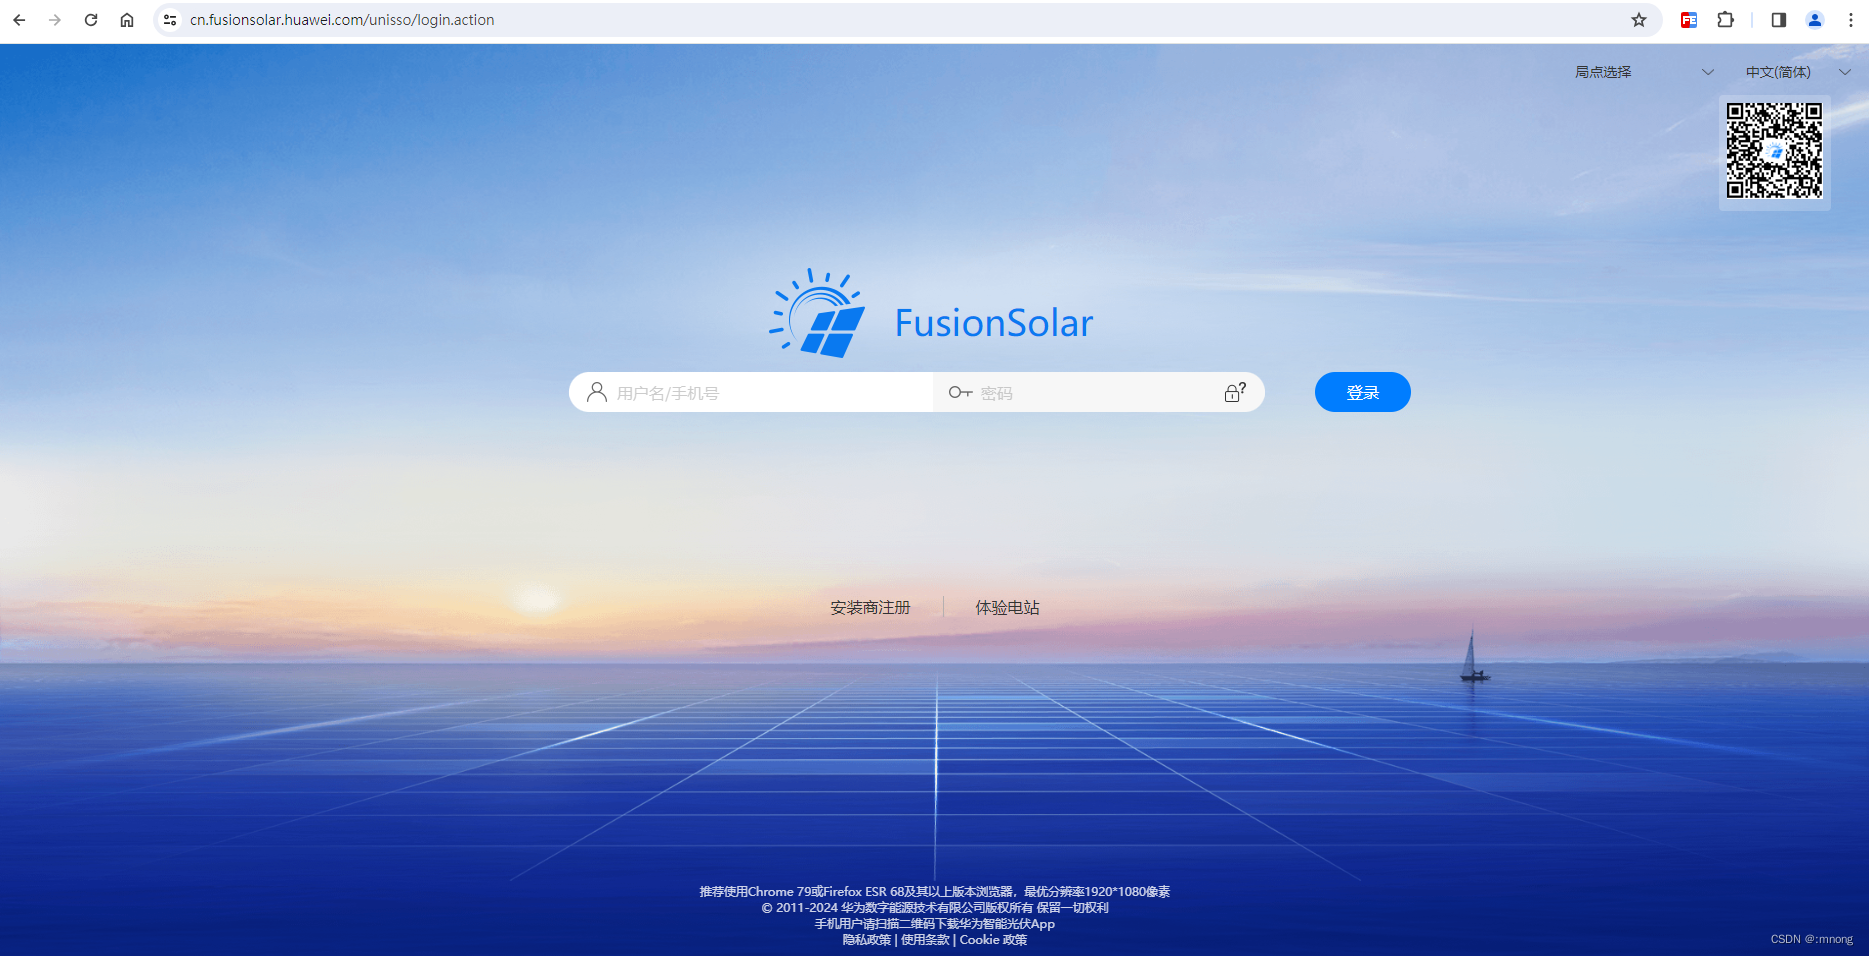Click the key icon in password field
Viewport: 1869px width, 956px height.
[960, 392]
